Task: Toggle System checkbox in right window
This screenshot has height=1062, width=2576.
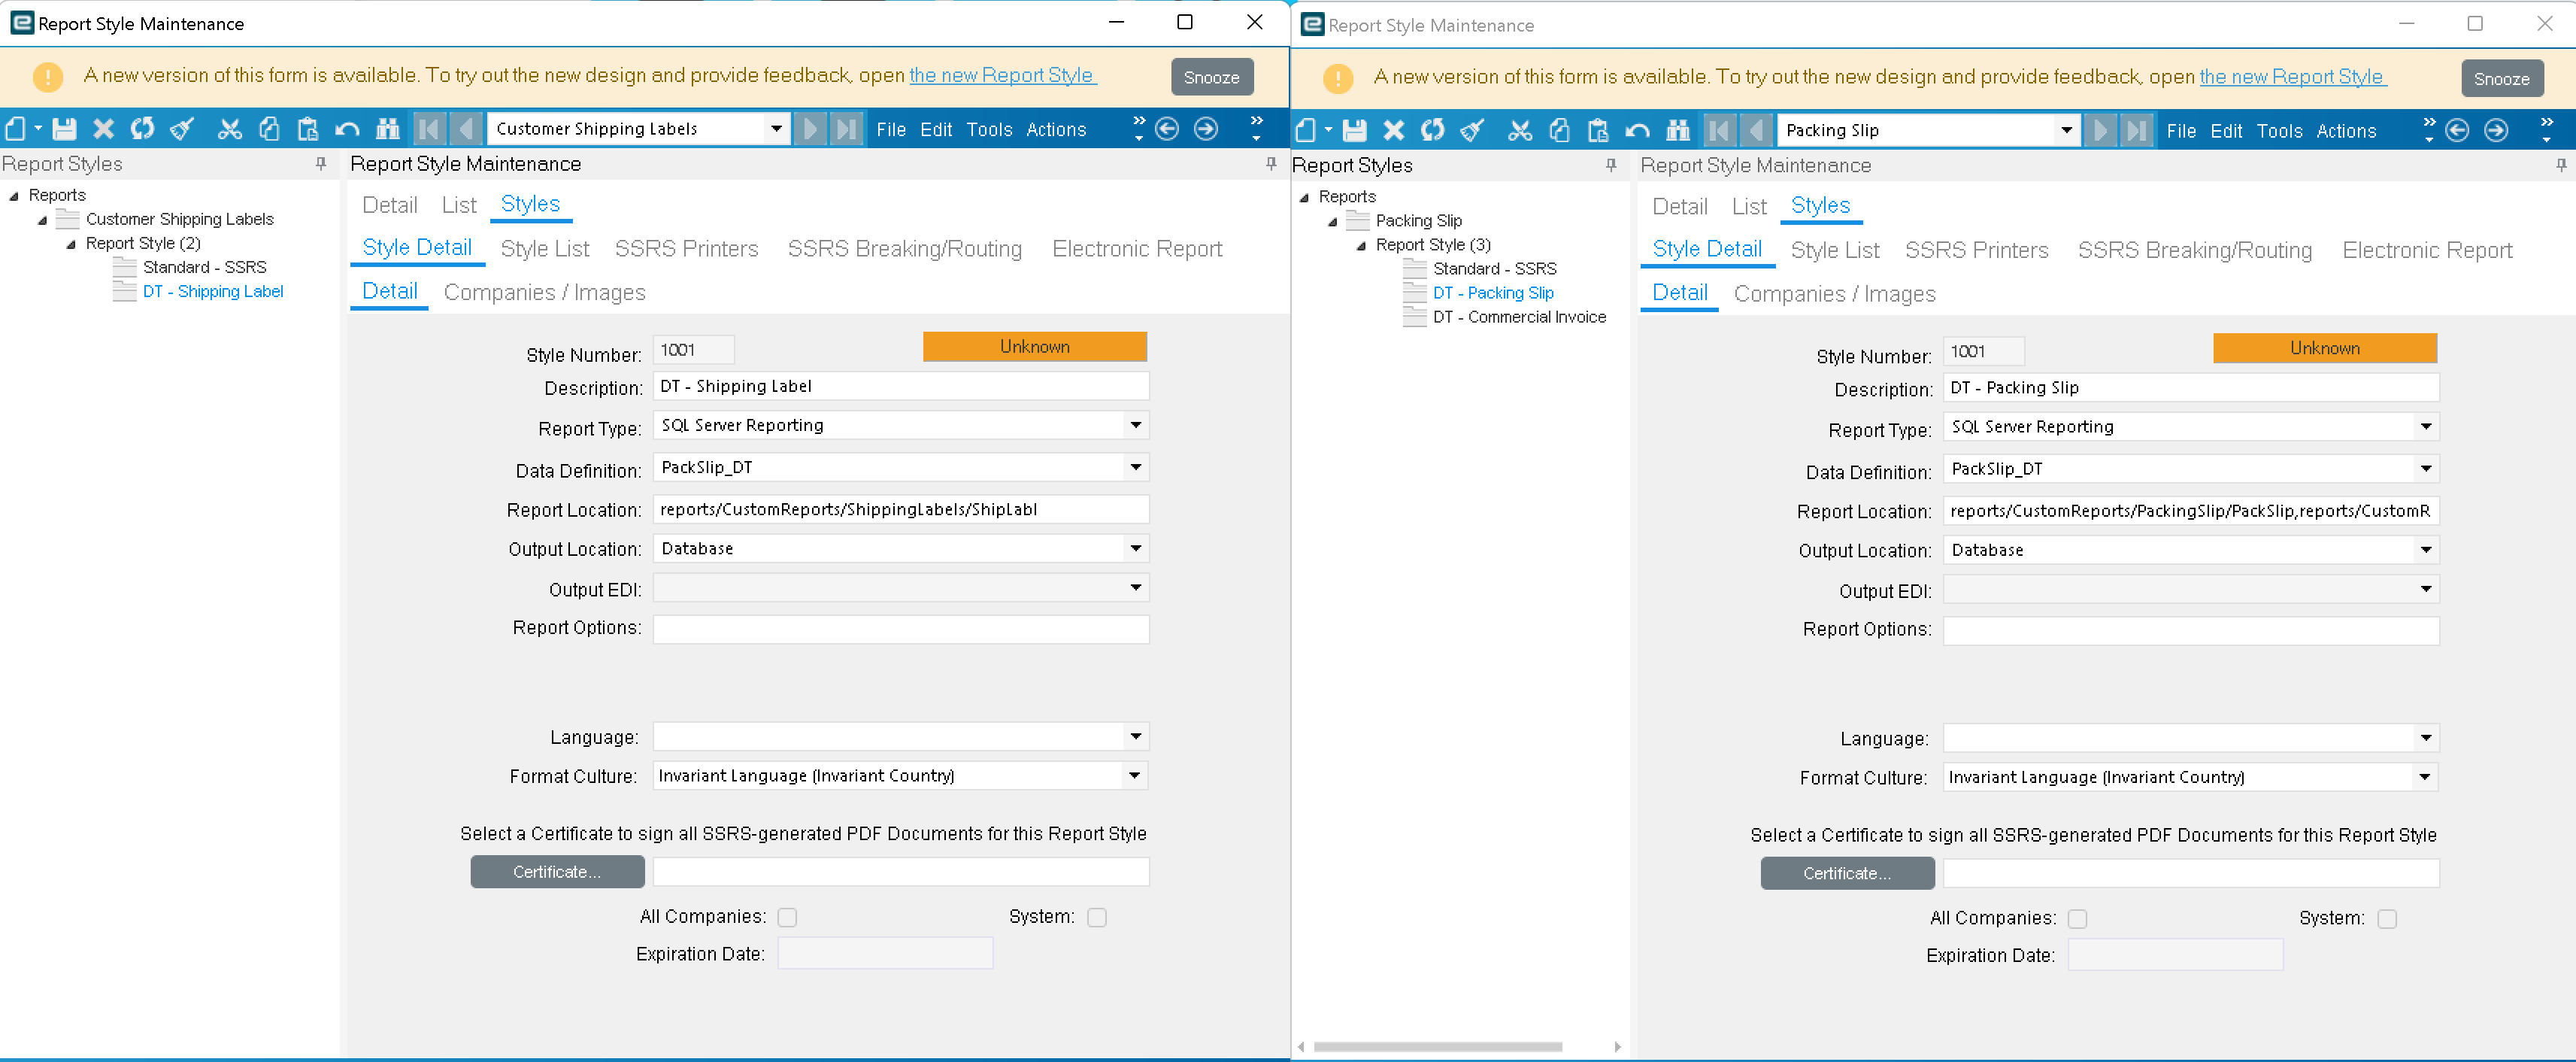Action: [x=2387, y=919]
